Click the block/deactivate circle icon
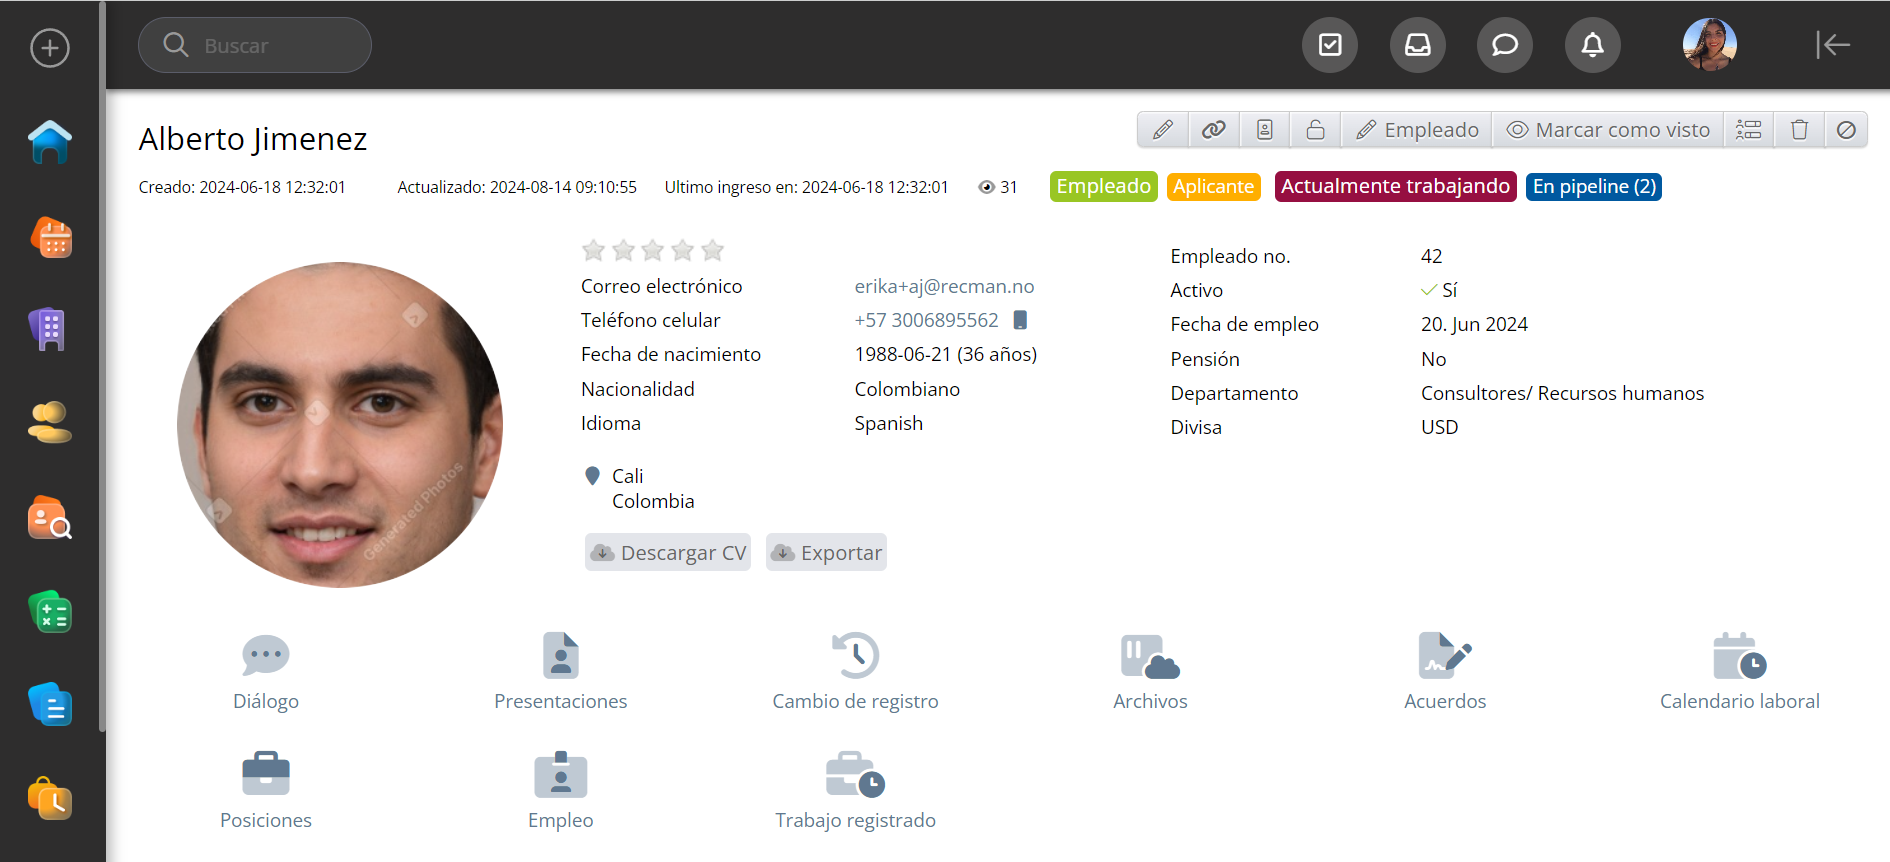The width and height of the screenshot is (1890, 862). click(1846, 130)
